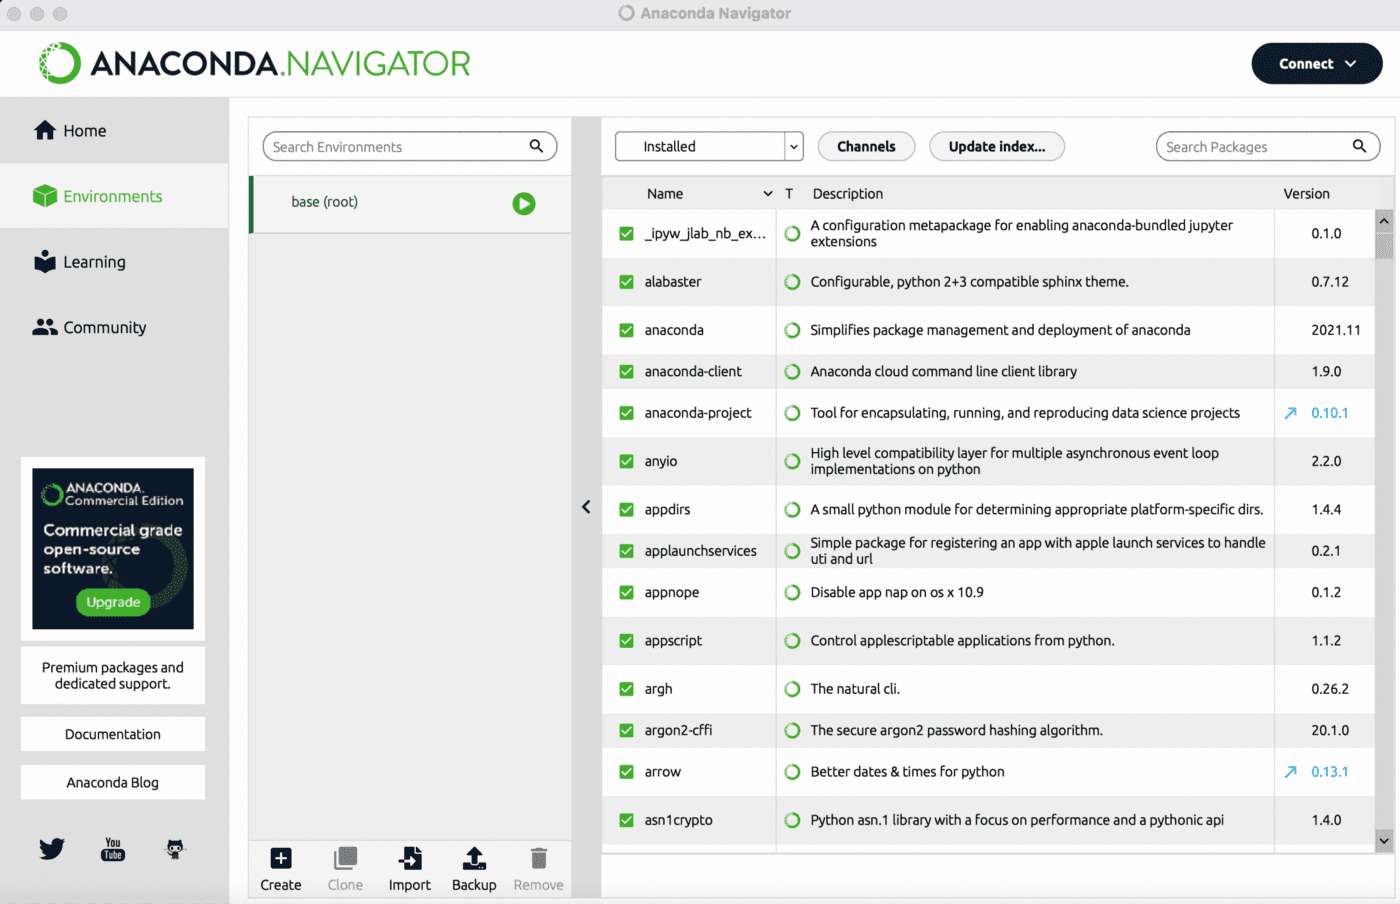
Task: Open the Twitter icon link
Action: [x=52, y=849]
